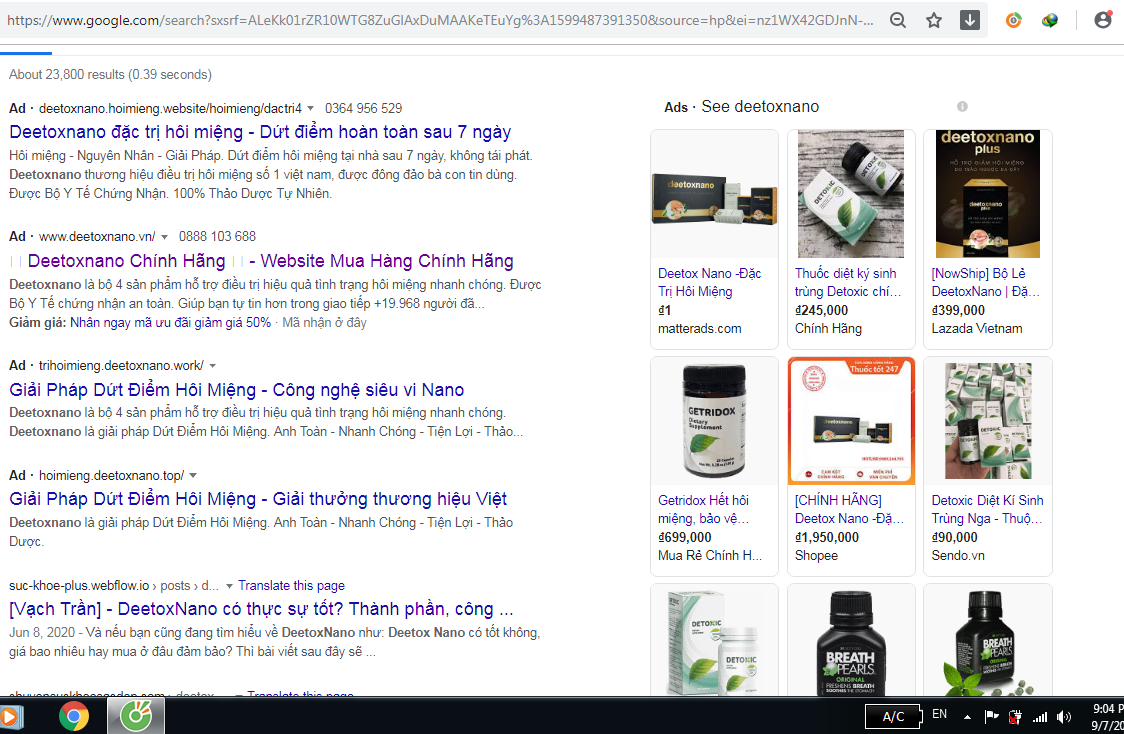Show hidden tray icons with the up arrow
1124x734 pixels.
click(967, 717)
